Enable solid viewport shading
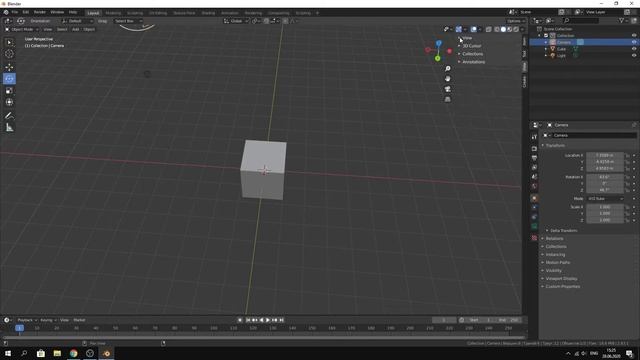Screen dimensions: 640x360 coord(503,29)
